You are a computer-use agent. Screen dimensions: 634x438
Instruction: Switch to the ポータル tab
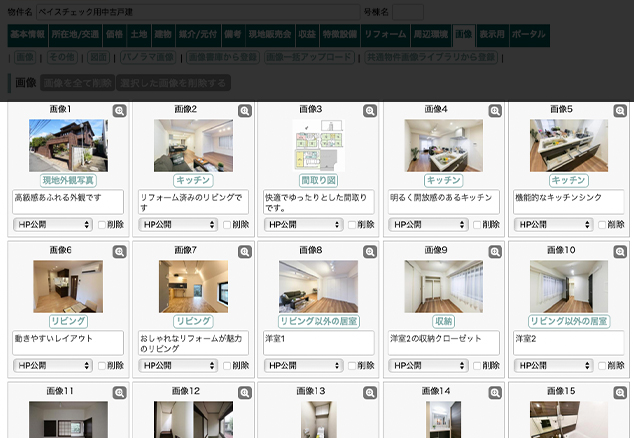tap(529, 34)
